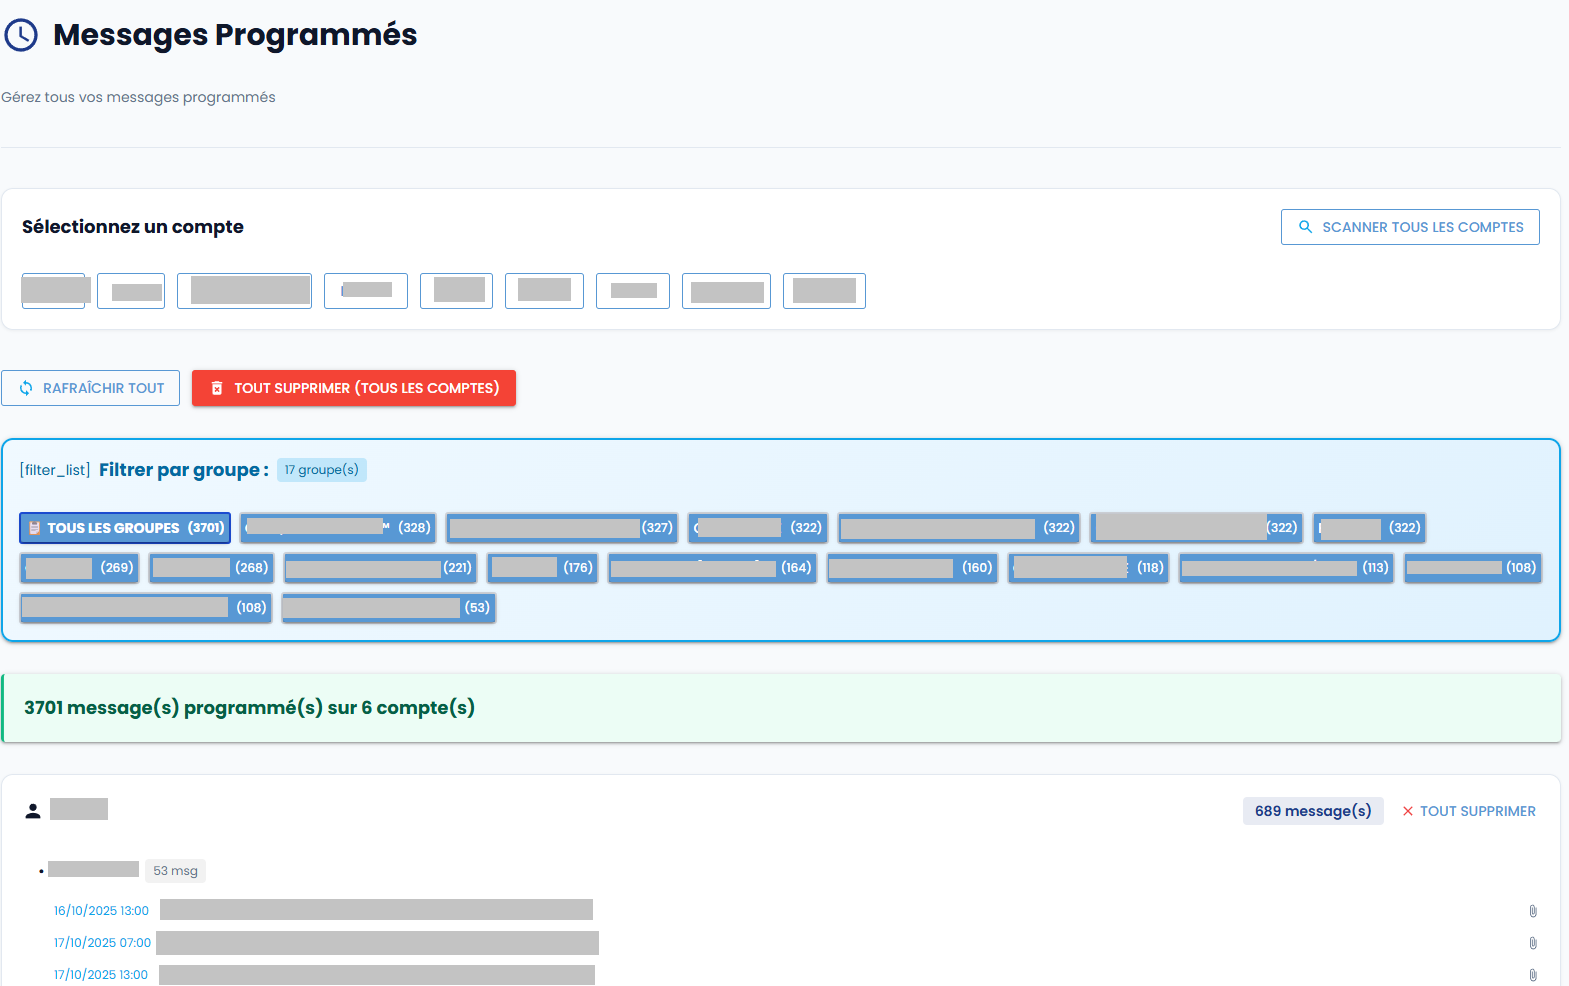Click the paperclip on the 17/10/2025 13:00 row
This screenshot has height=986, width=1569.
(1532, 975)
